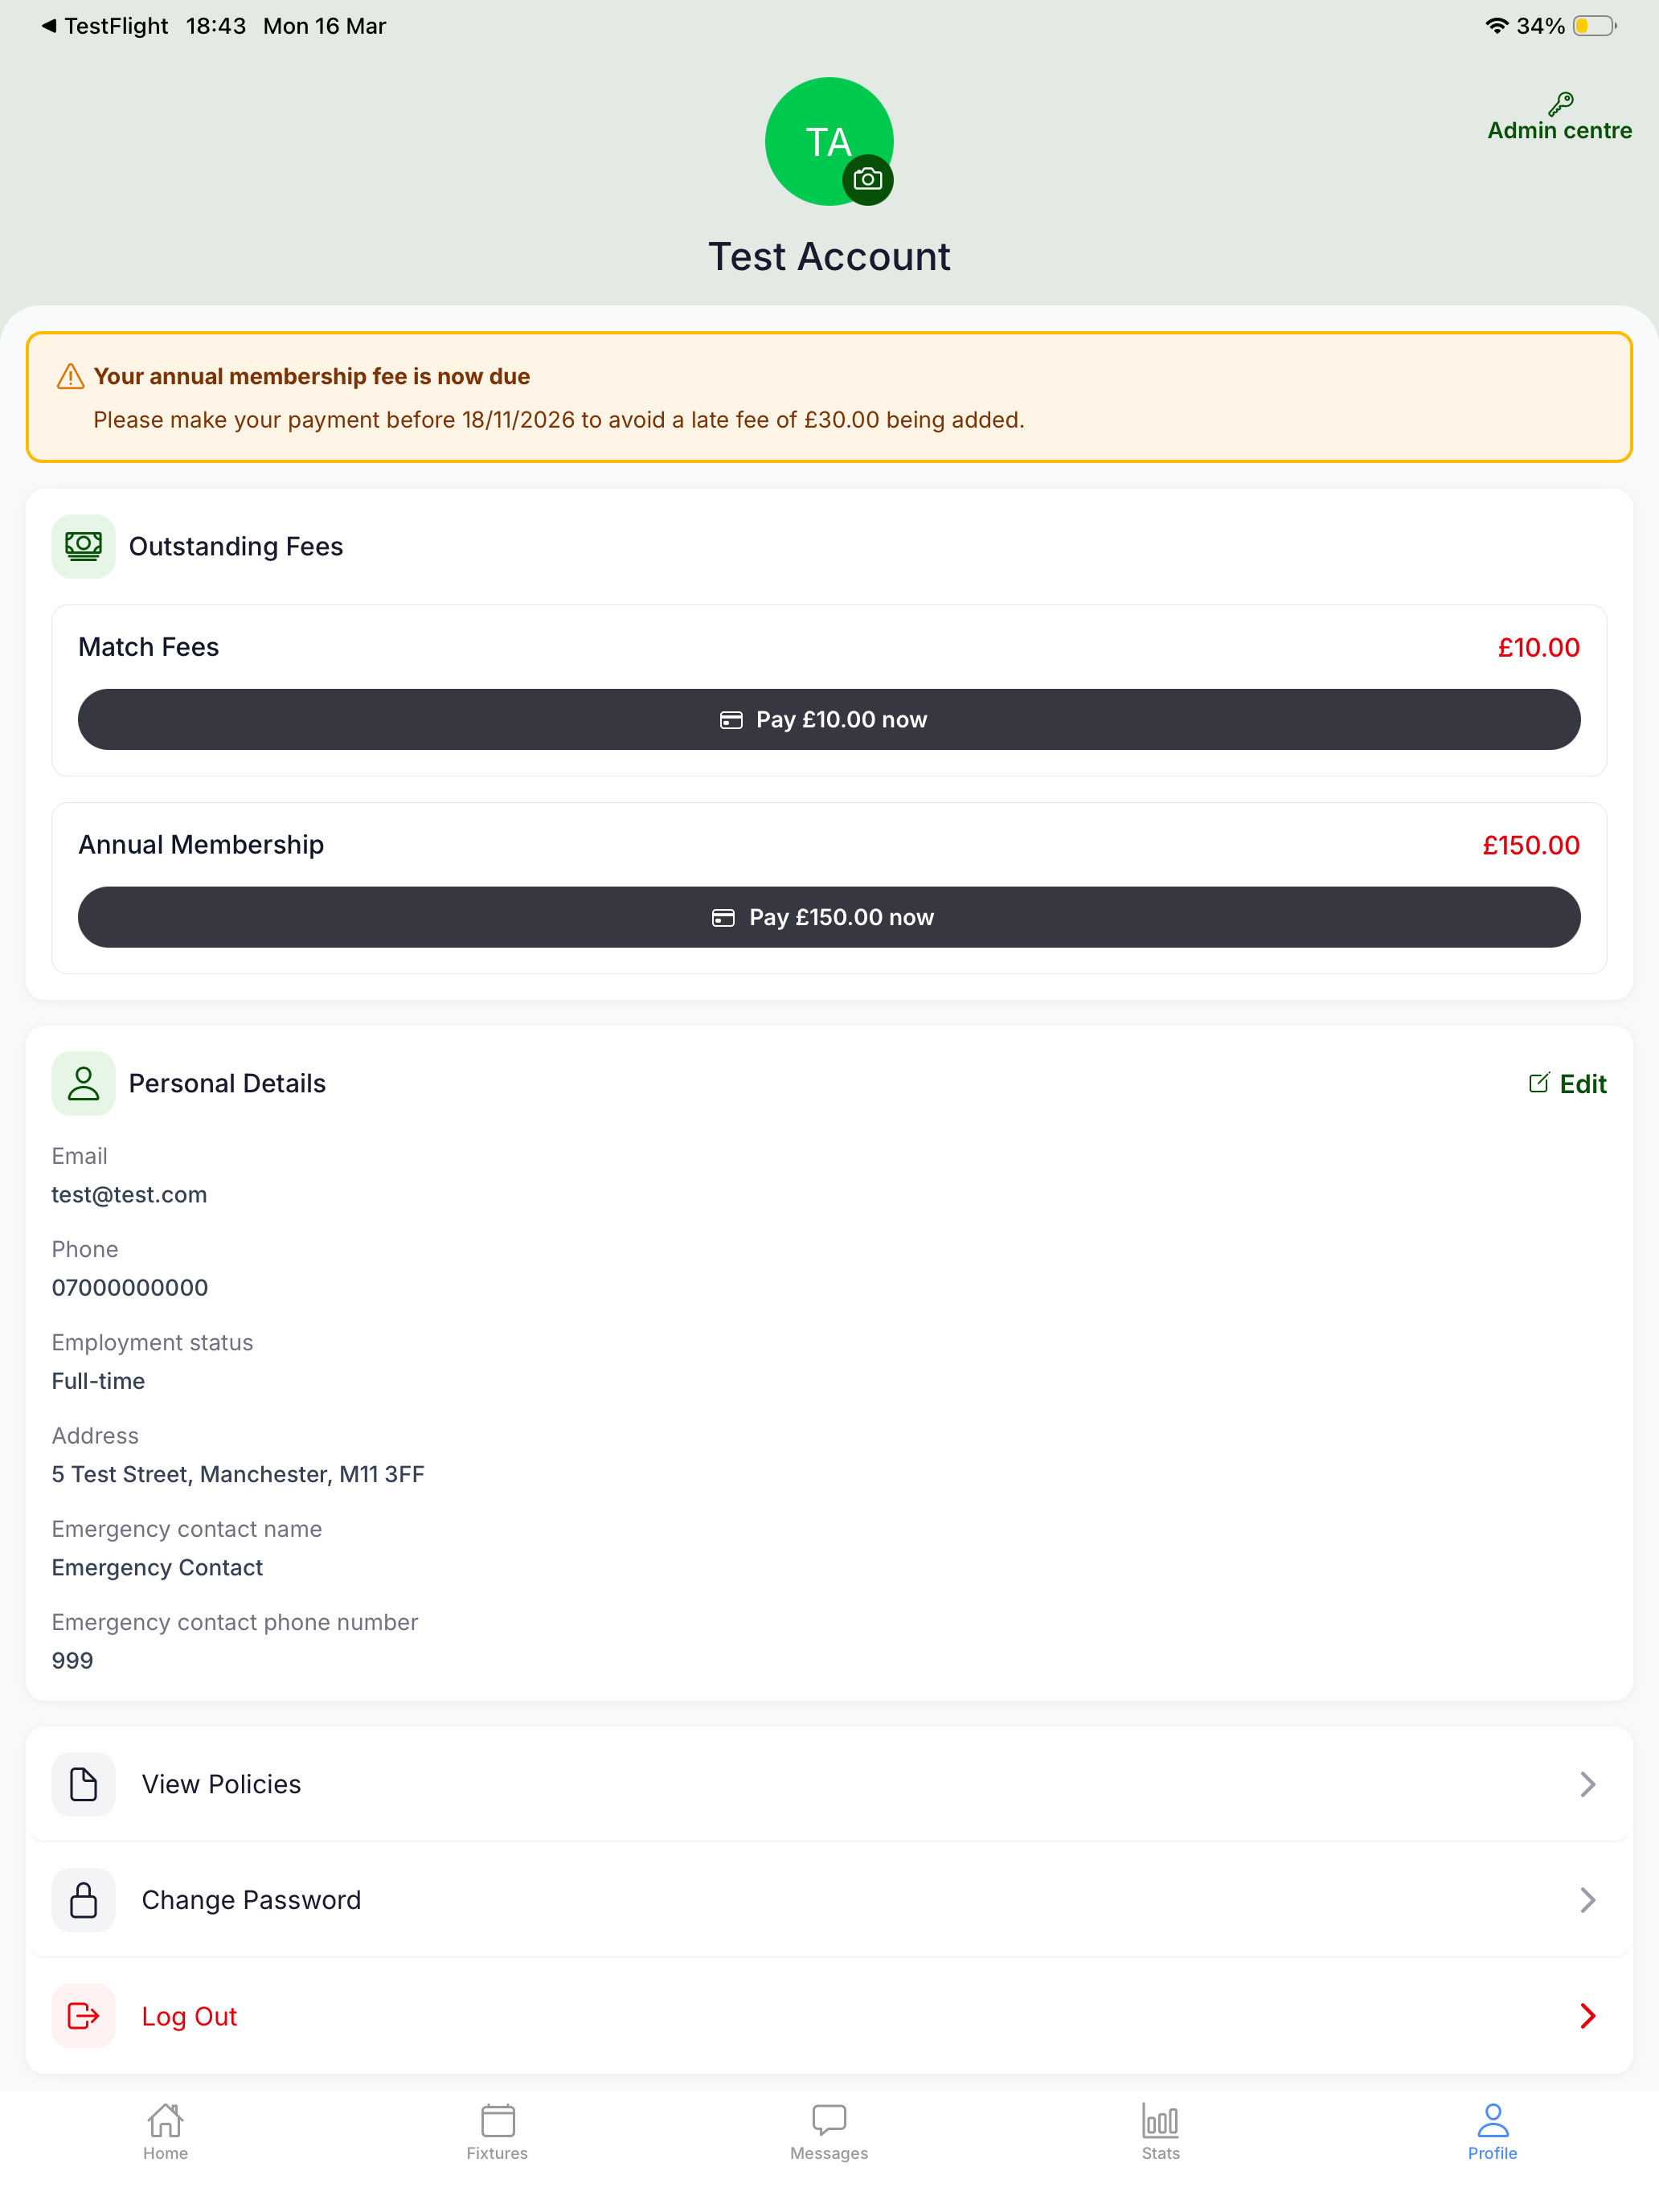
Task: Tap the Outstanding Fees cash icon
Action: tap(83, 546)
